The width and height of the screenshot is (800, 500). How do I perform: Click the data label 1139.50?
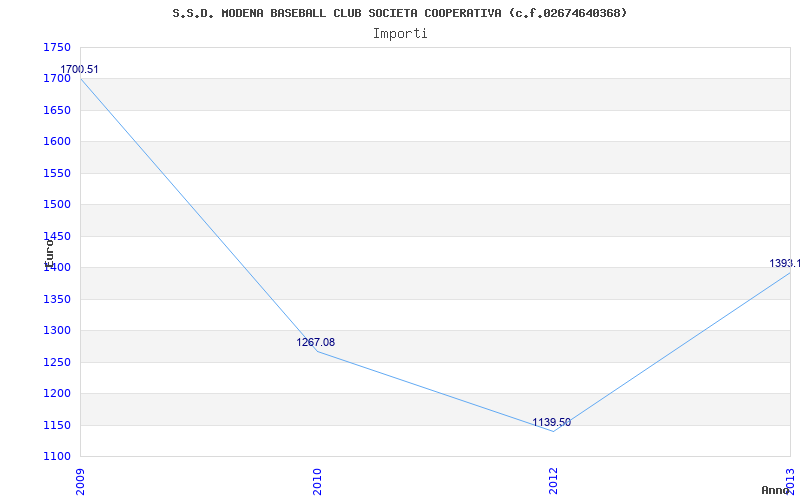tap(552, 422)
